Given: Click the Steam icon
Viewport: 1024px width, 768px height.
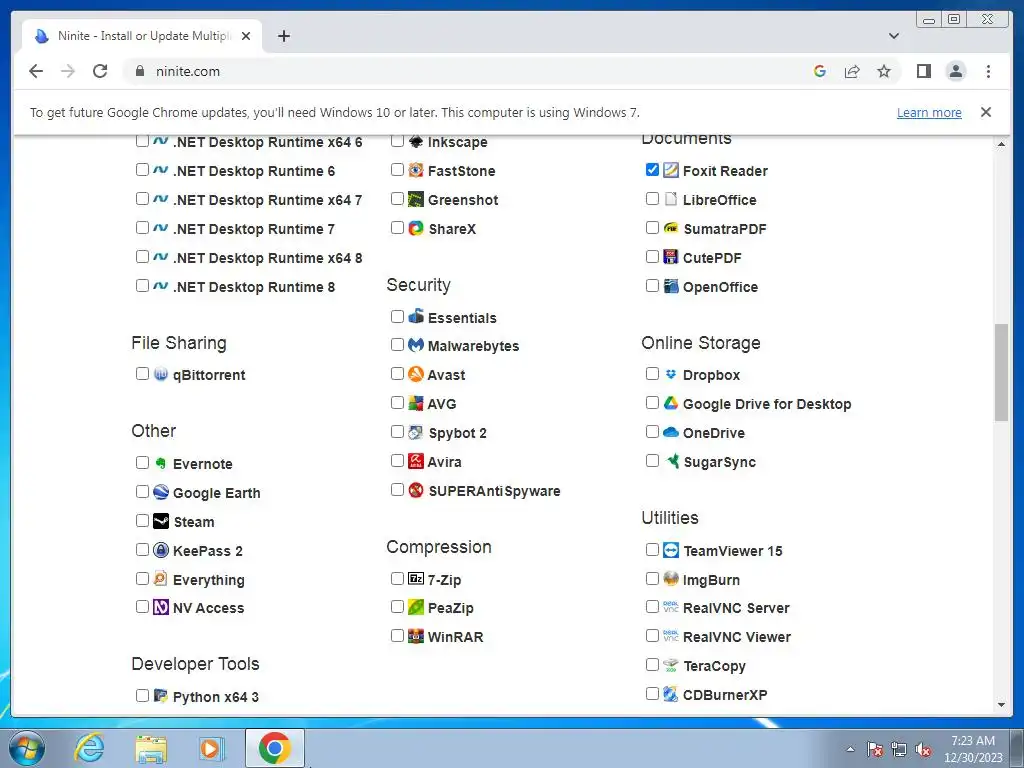Looking at the screenshot, I should tap(161, 520).
